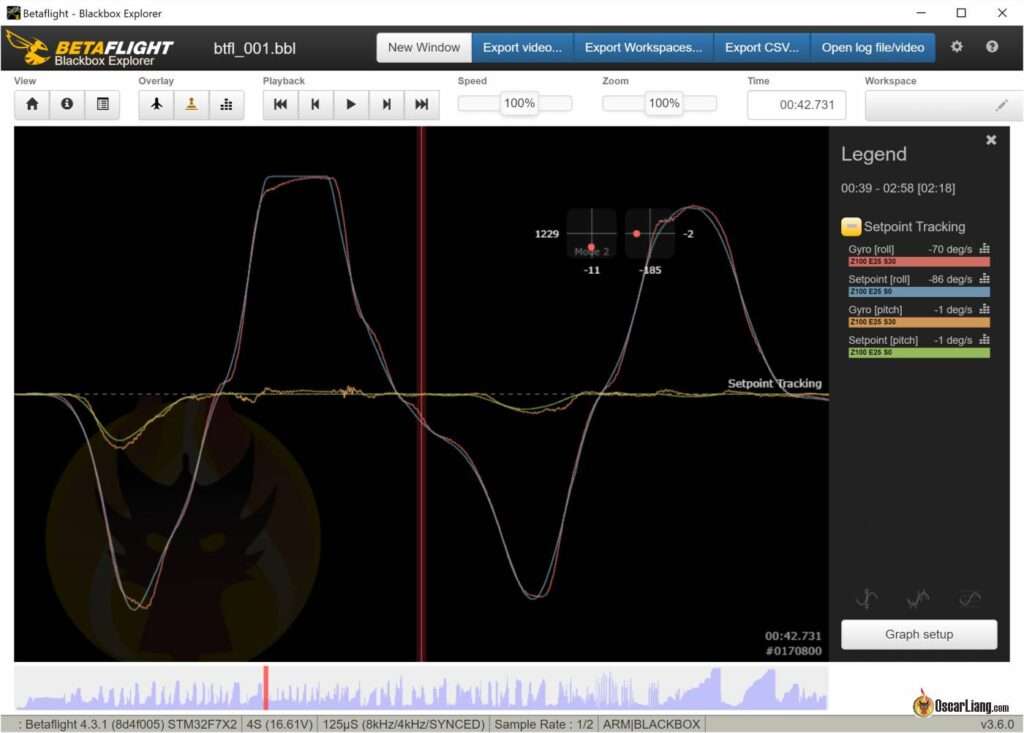
Task: Click third curve icon above Graph setup
Action: 970,598
